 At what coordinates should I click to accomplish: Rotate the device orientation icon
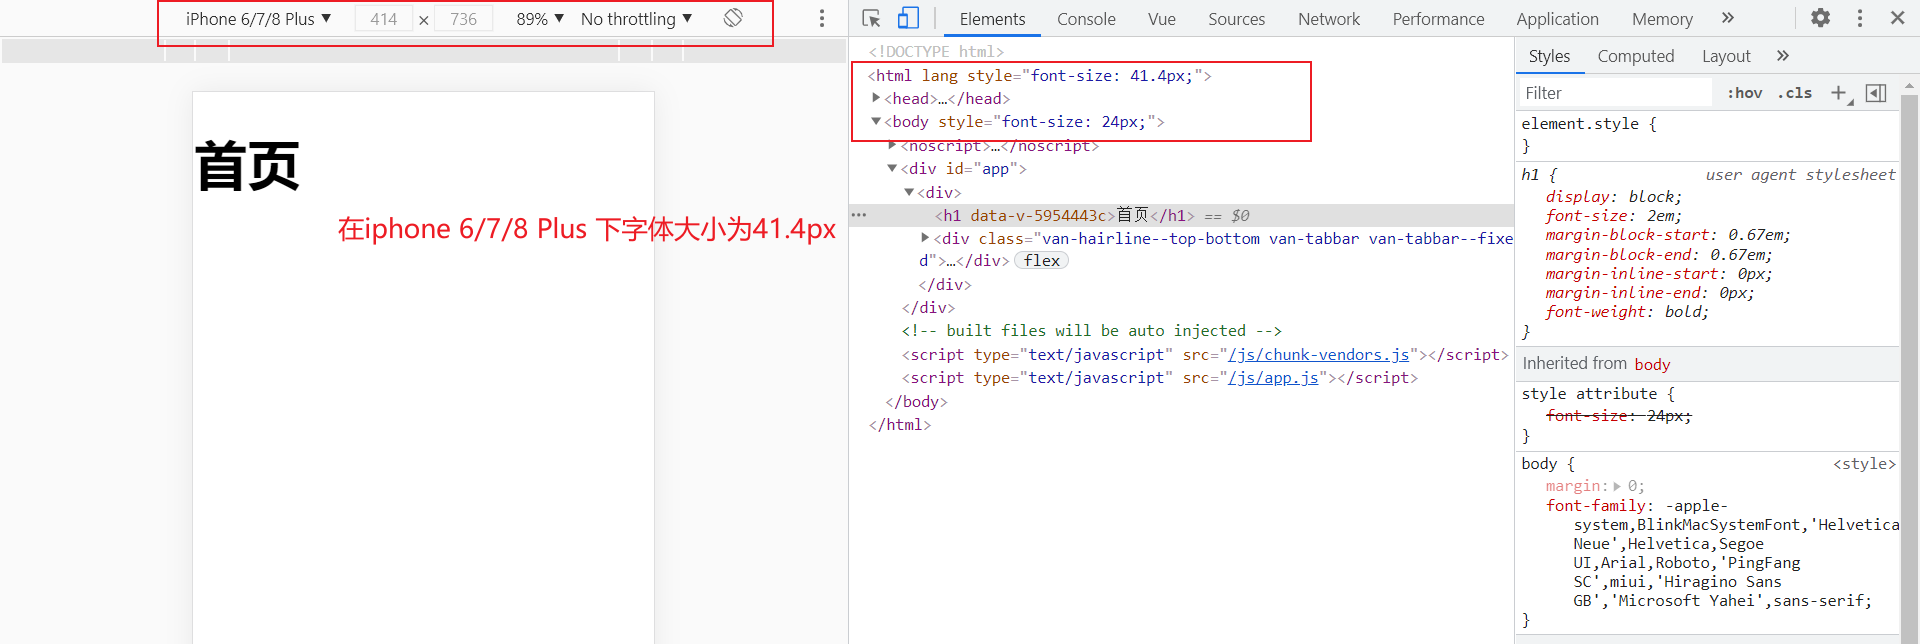733,18
